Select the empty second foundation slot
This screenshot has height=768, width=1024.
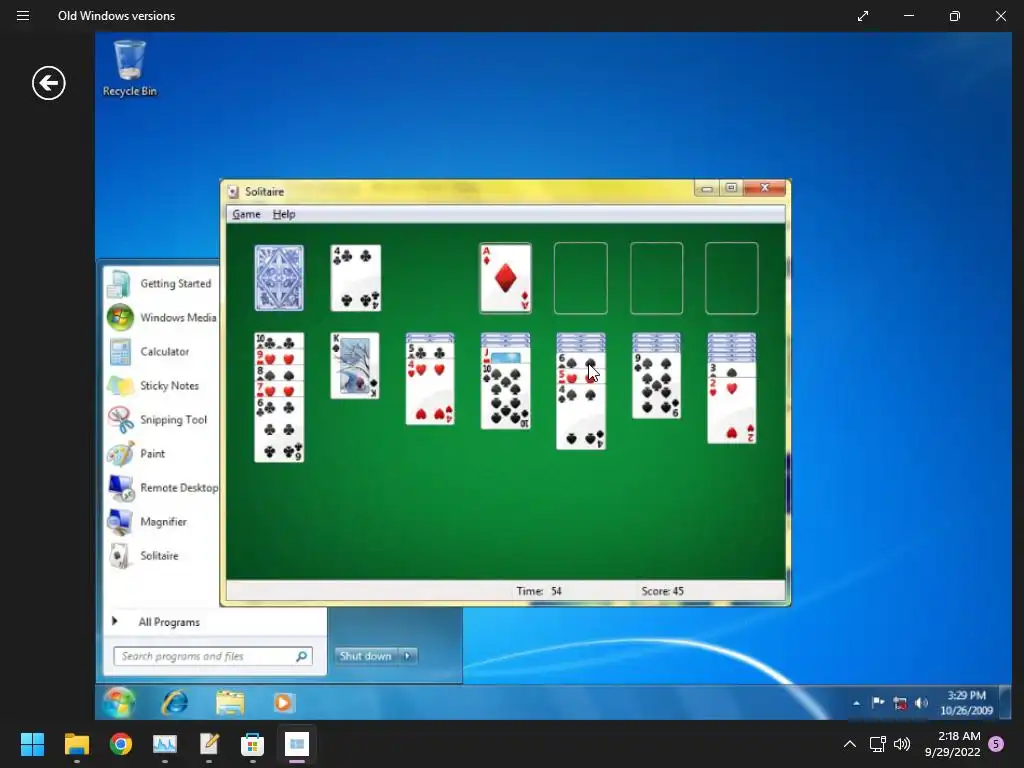581,278
